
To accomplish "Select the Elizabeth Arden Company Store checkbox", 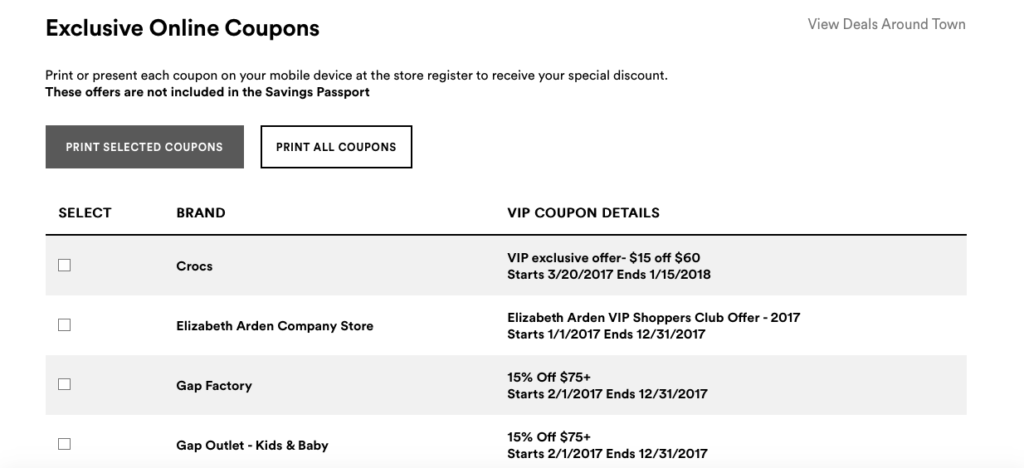I will click(x=64, y=325).
